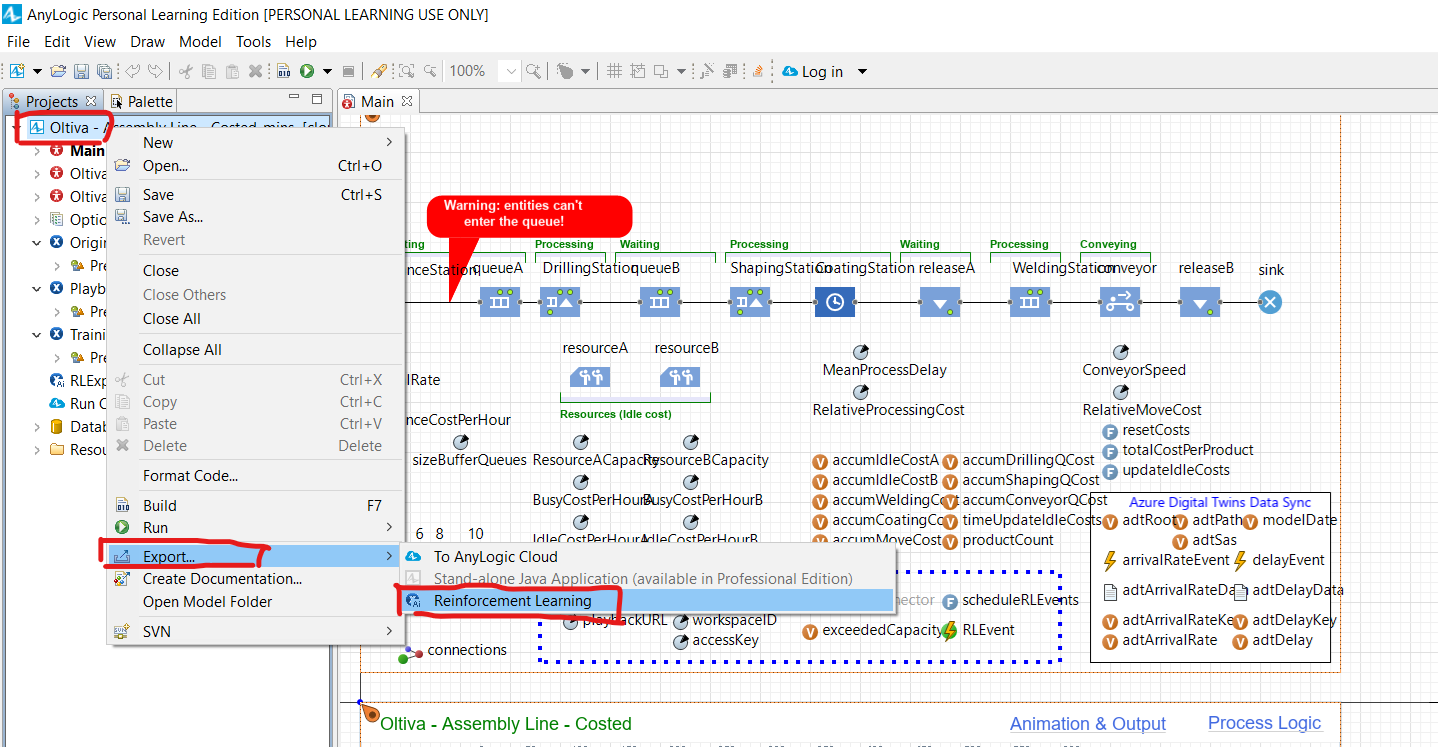The height and width of the screenshot is (747, 1438).
Task: Click Format Code... in the context menu
Action: [x=257, y=476]
